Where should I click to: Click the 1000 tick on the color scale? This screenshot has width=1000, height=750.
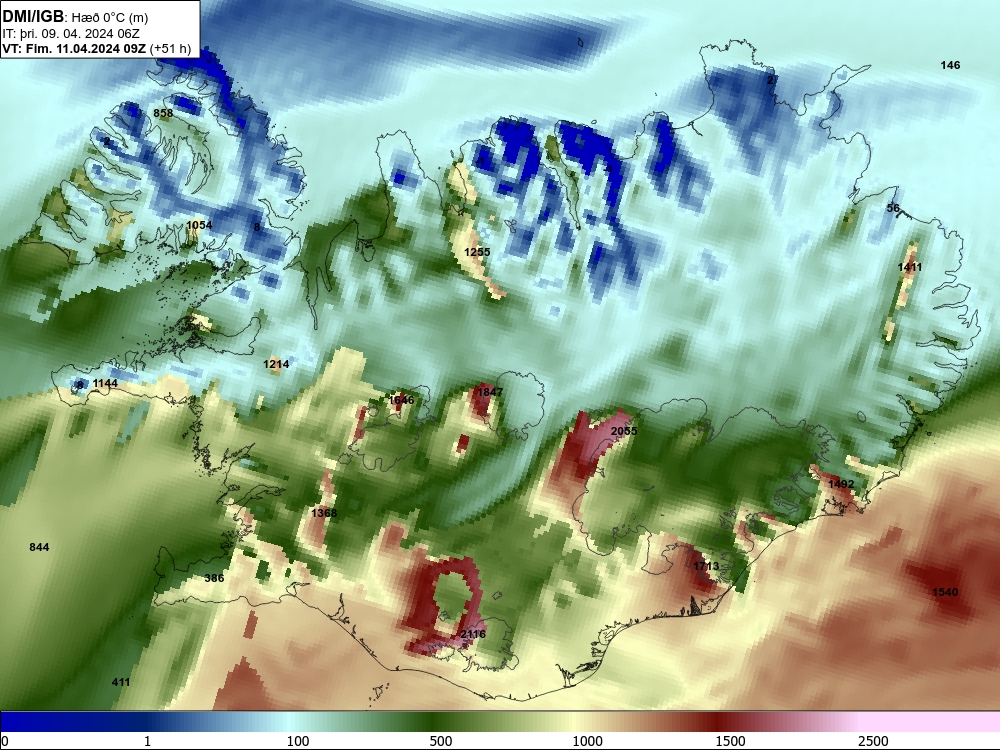click(587, 741)
